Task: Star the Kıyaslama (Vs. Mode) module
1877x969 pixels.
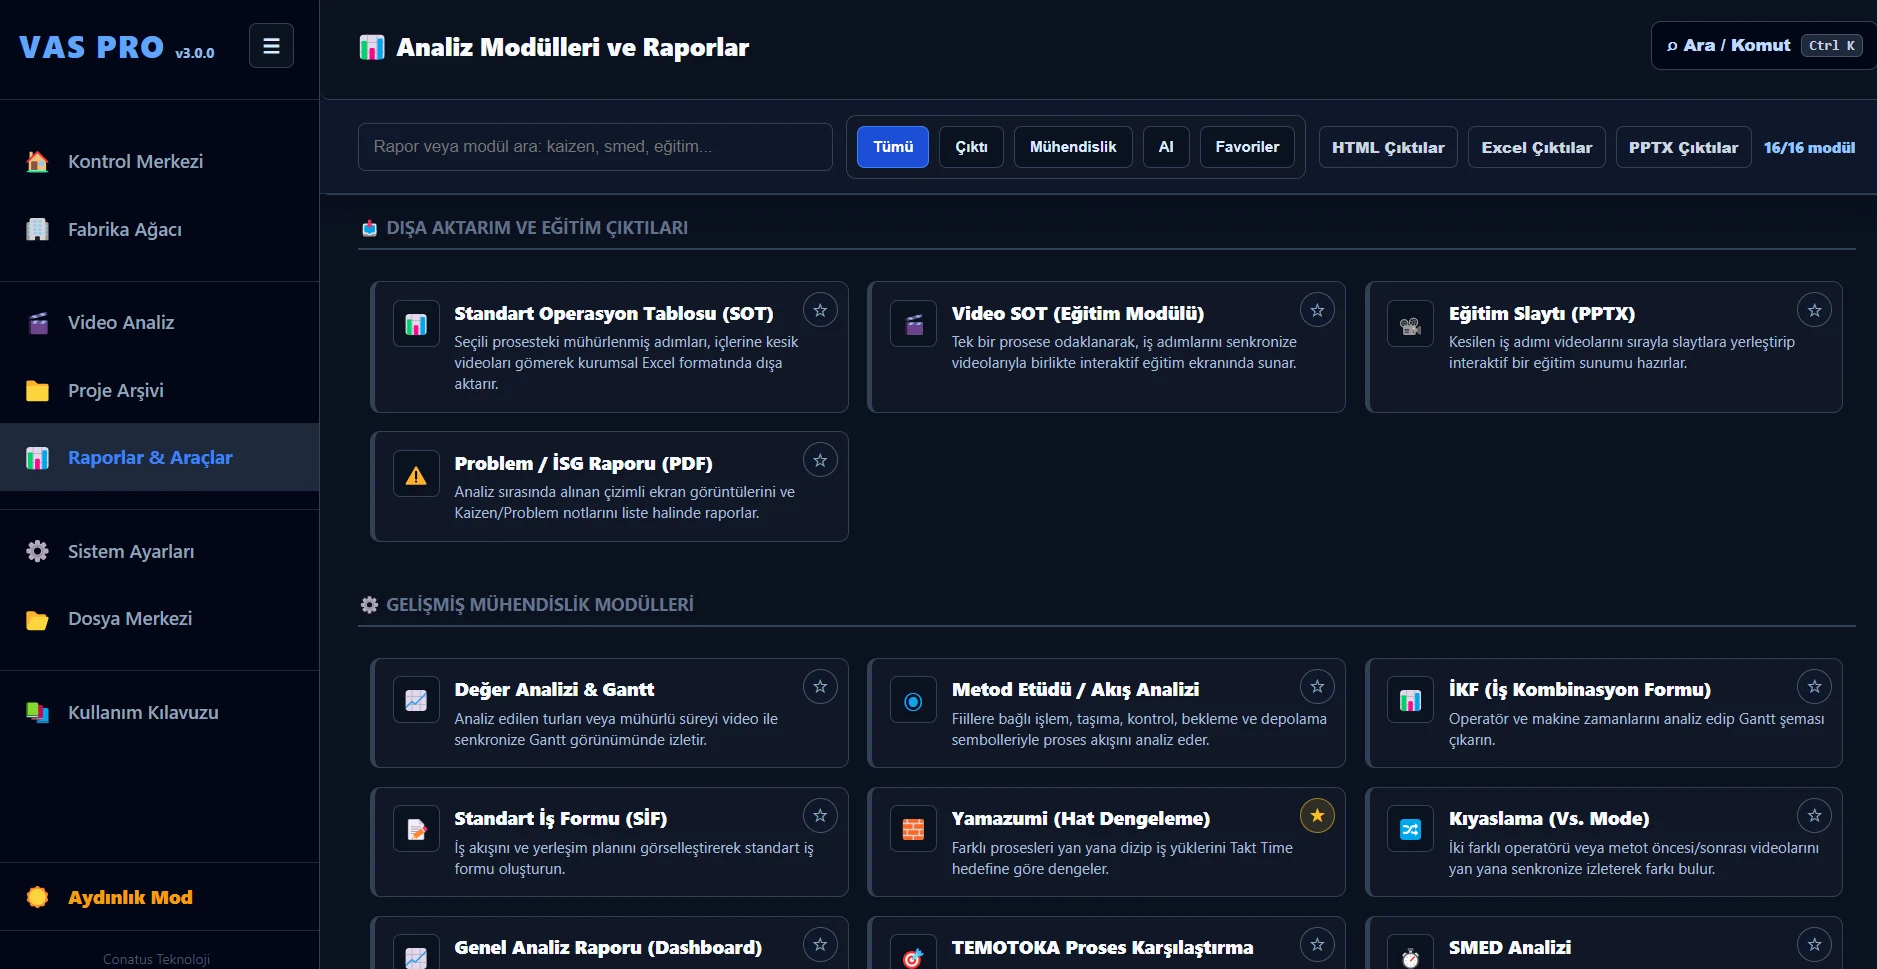Action: (1814, 815)
